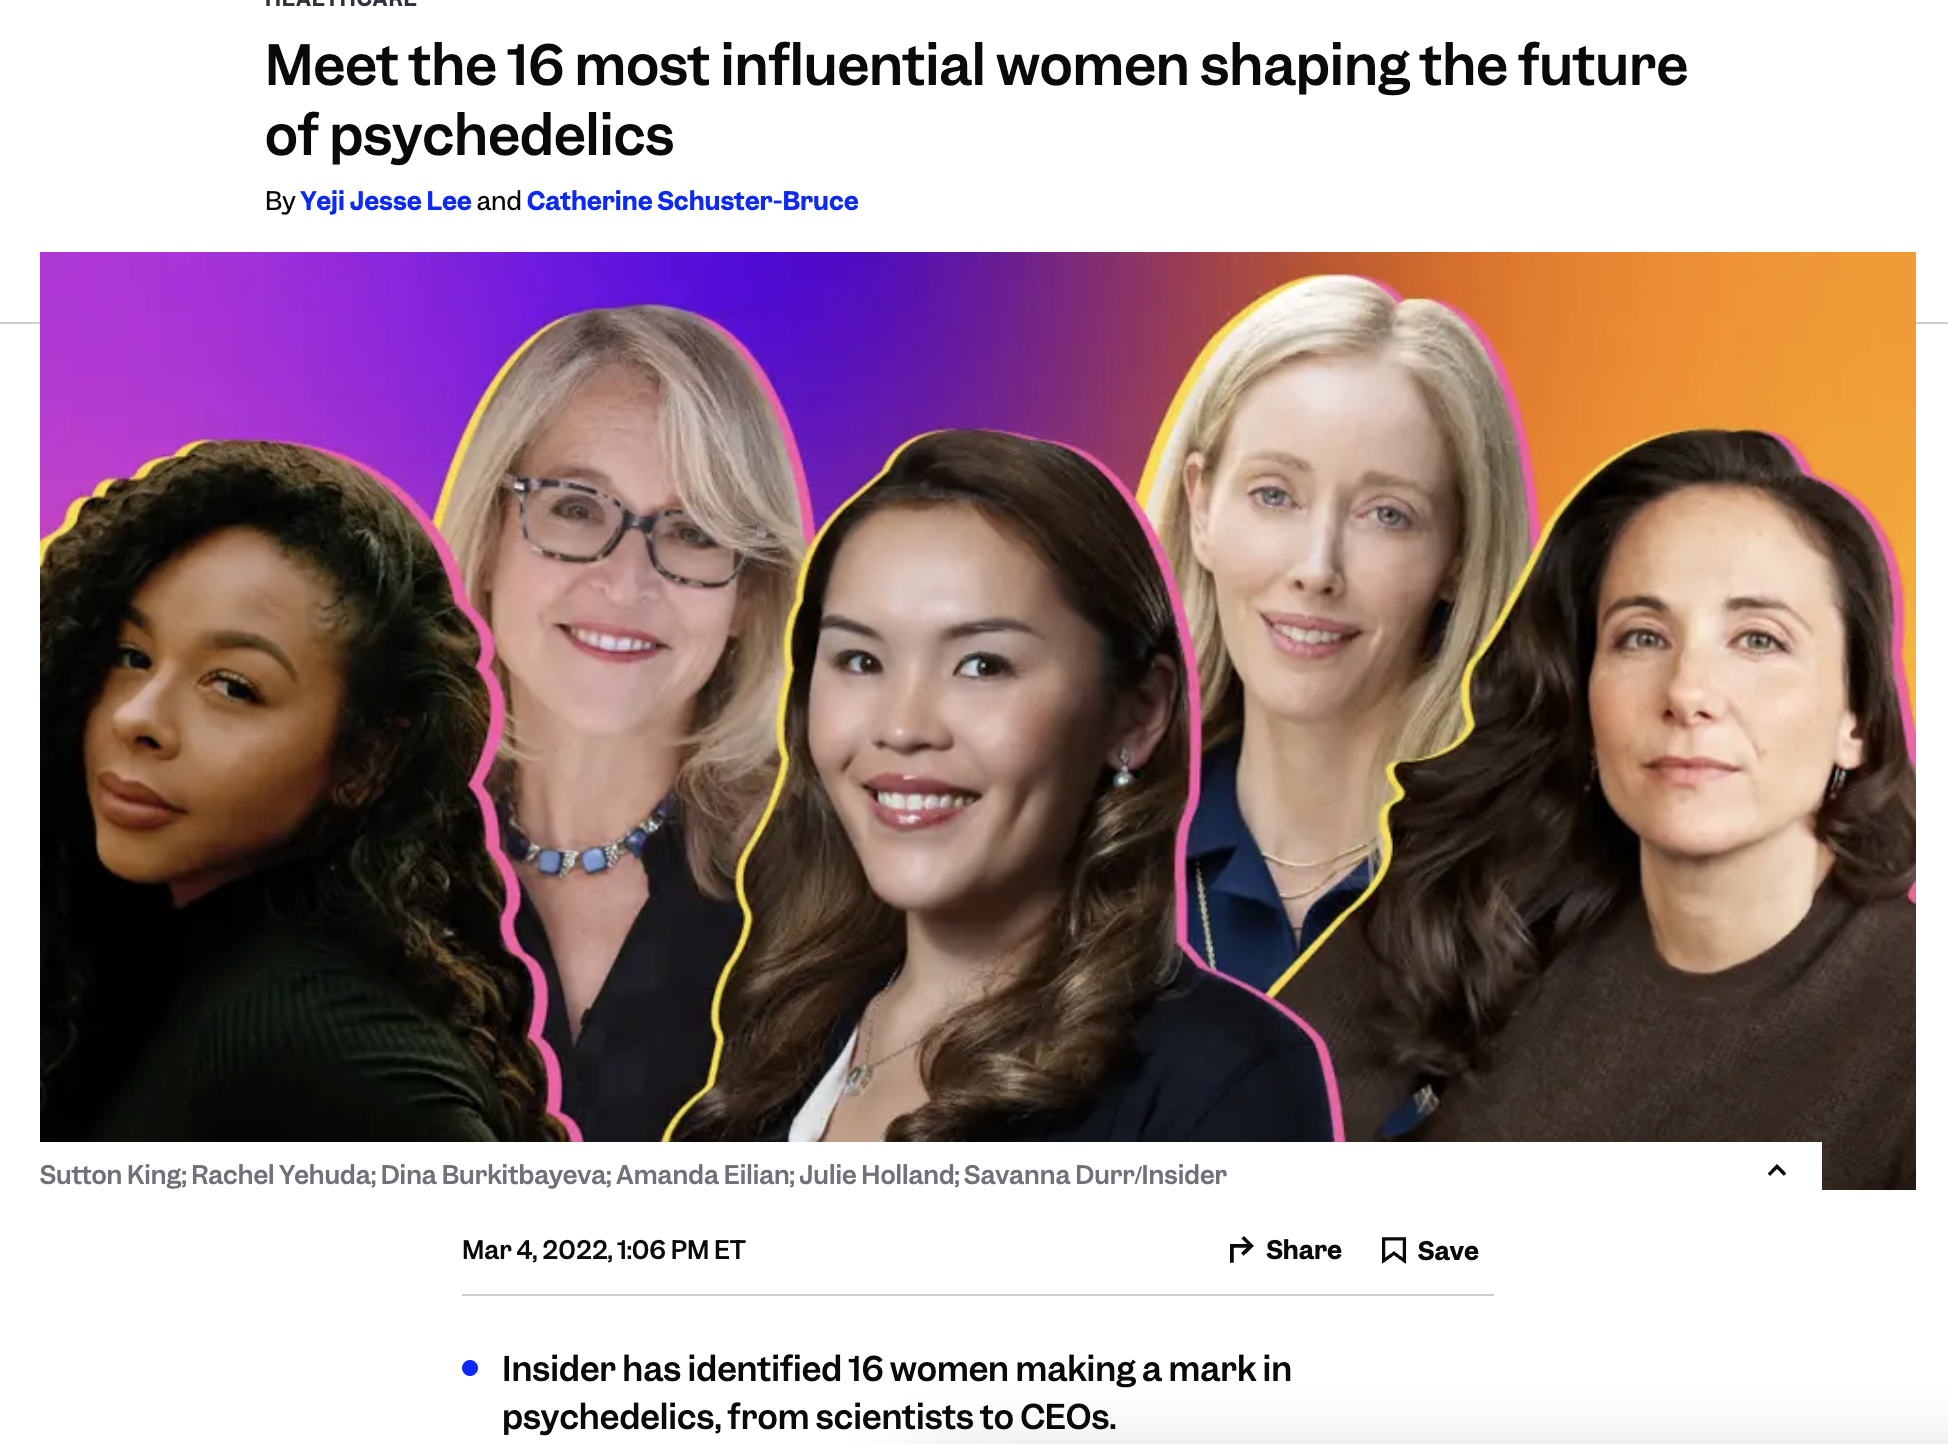The image size is (1948, 1444).
Task: Click the Share arrow icon
Action: click(1241, 1249)
